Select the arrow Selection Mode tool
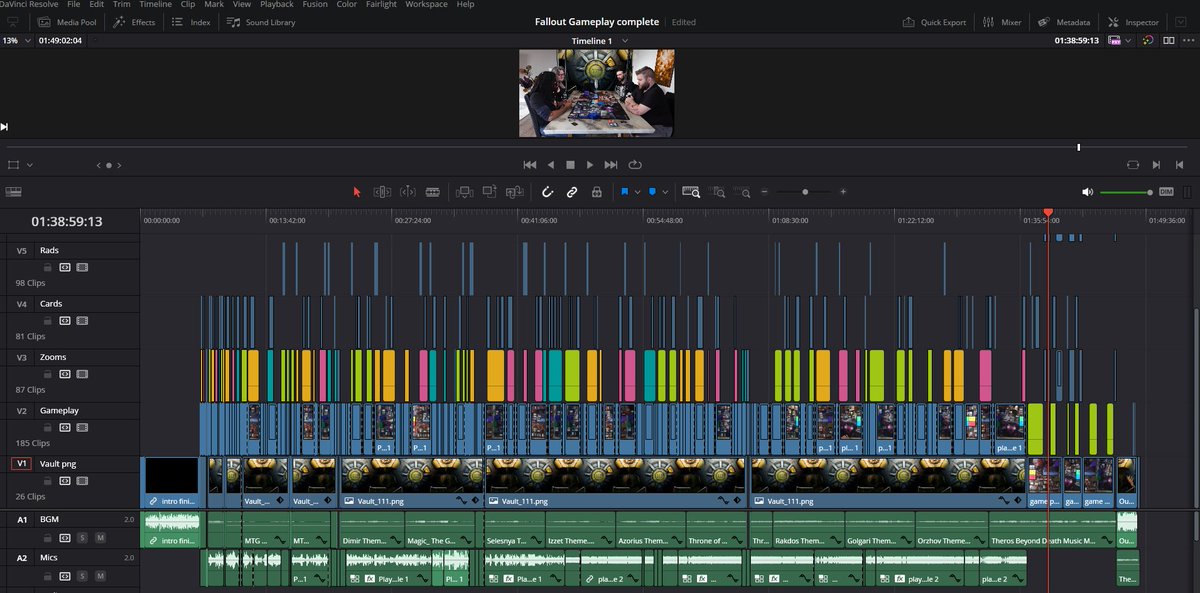Image resolution: width=1200 pixels, height=593 pixels. pyautogui.click(x=357, y=191)
